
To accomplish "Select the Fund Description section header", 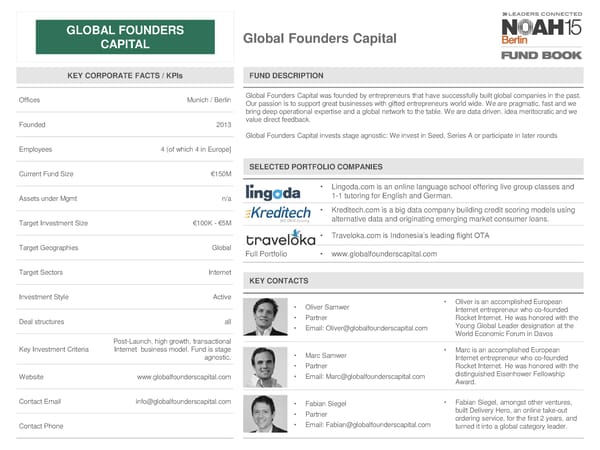I will point(286,76).
